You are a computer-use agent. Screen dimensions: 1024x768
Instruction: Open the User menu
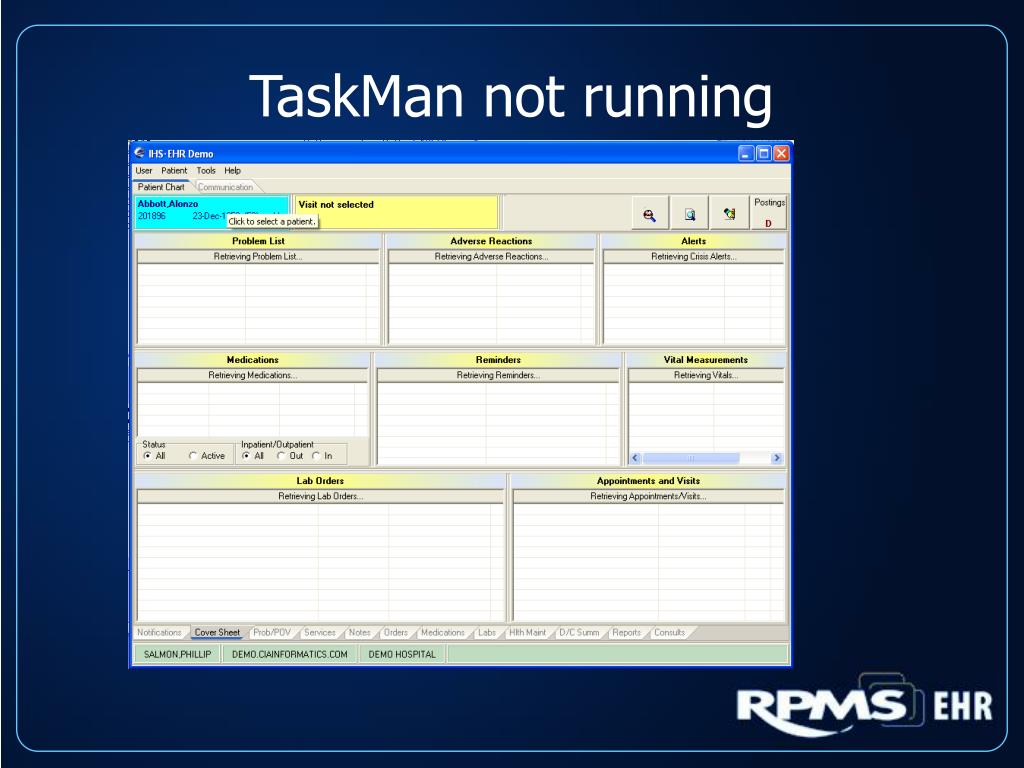[x=144, y=170]
